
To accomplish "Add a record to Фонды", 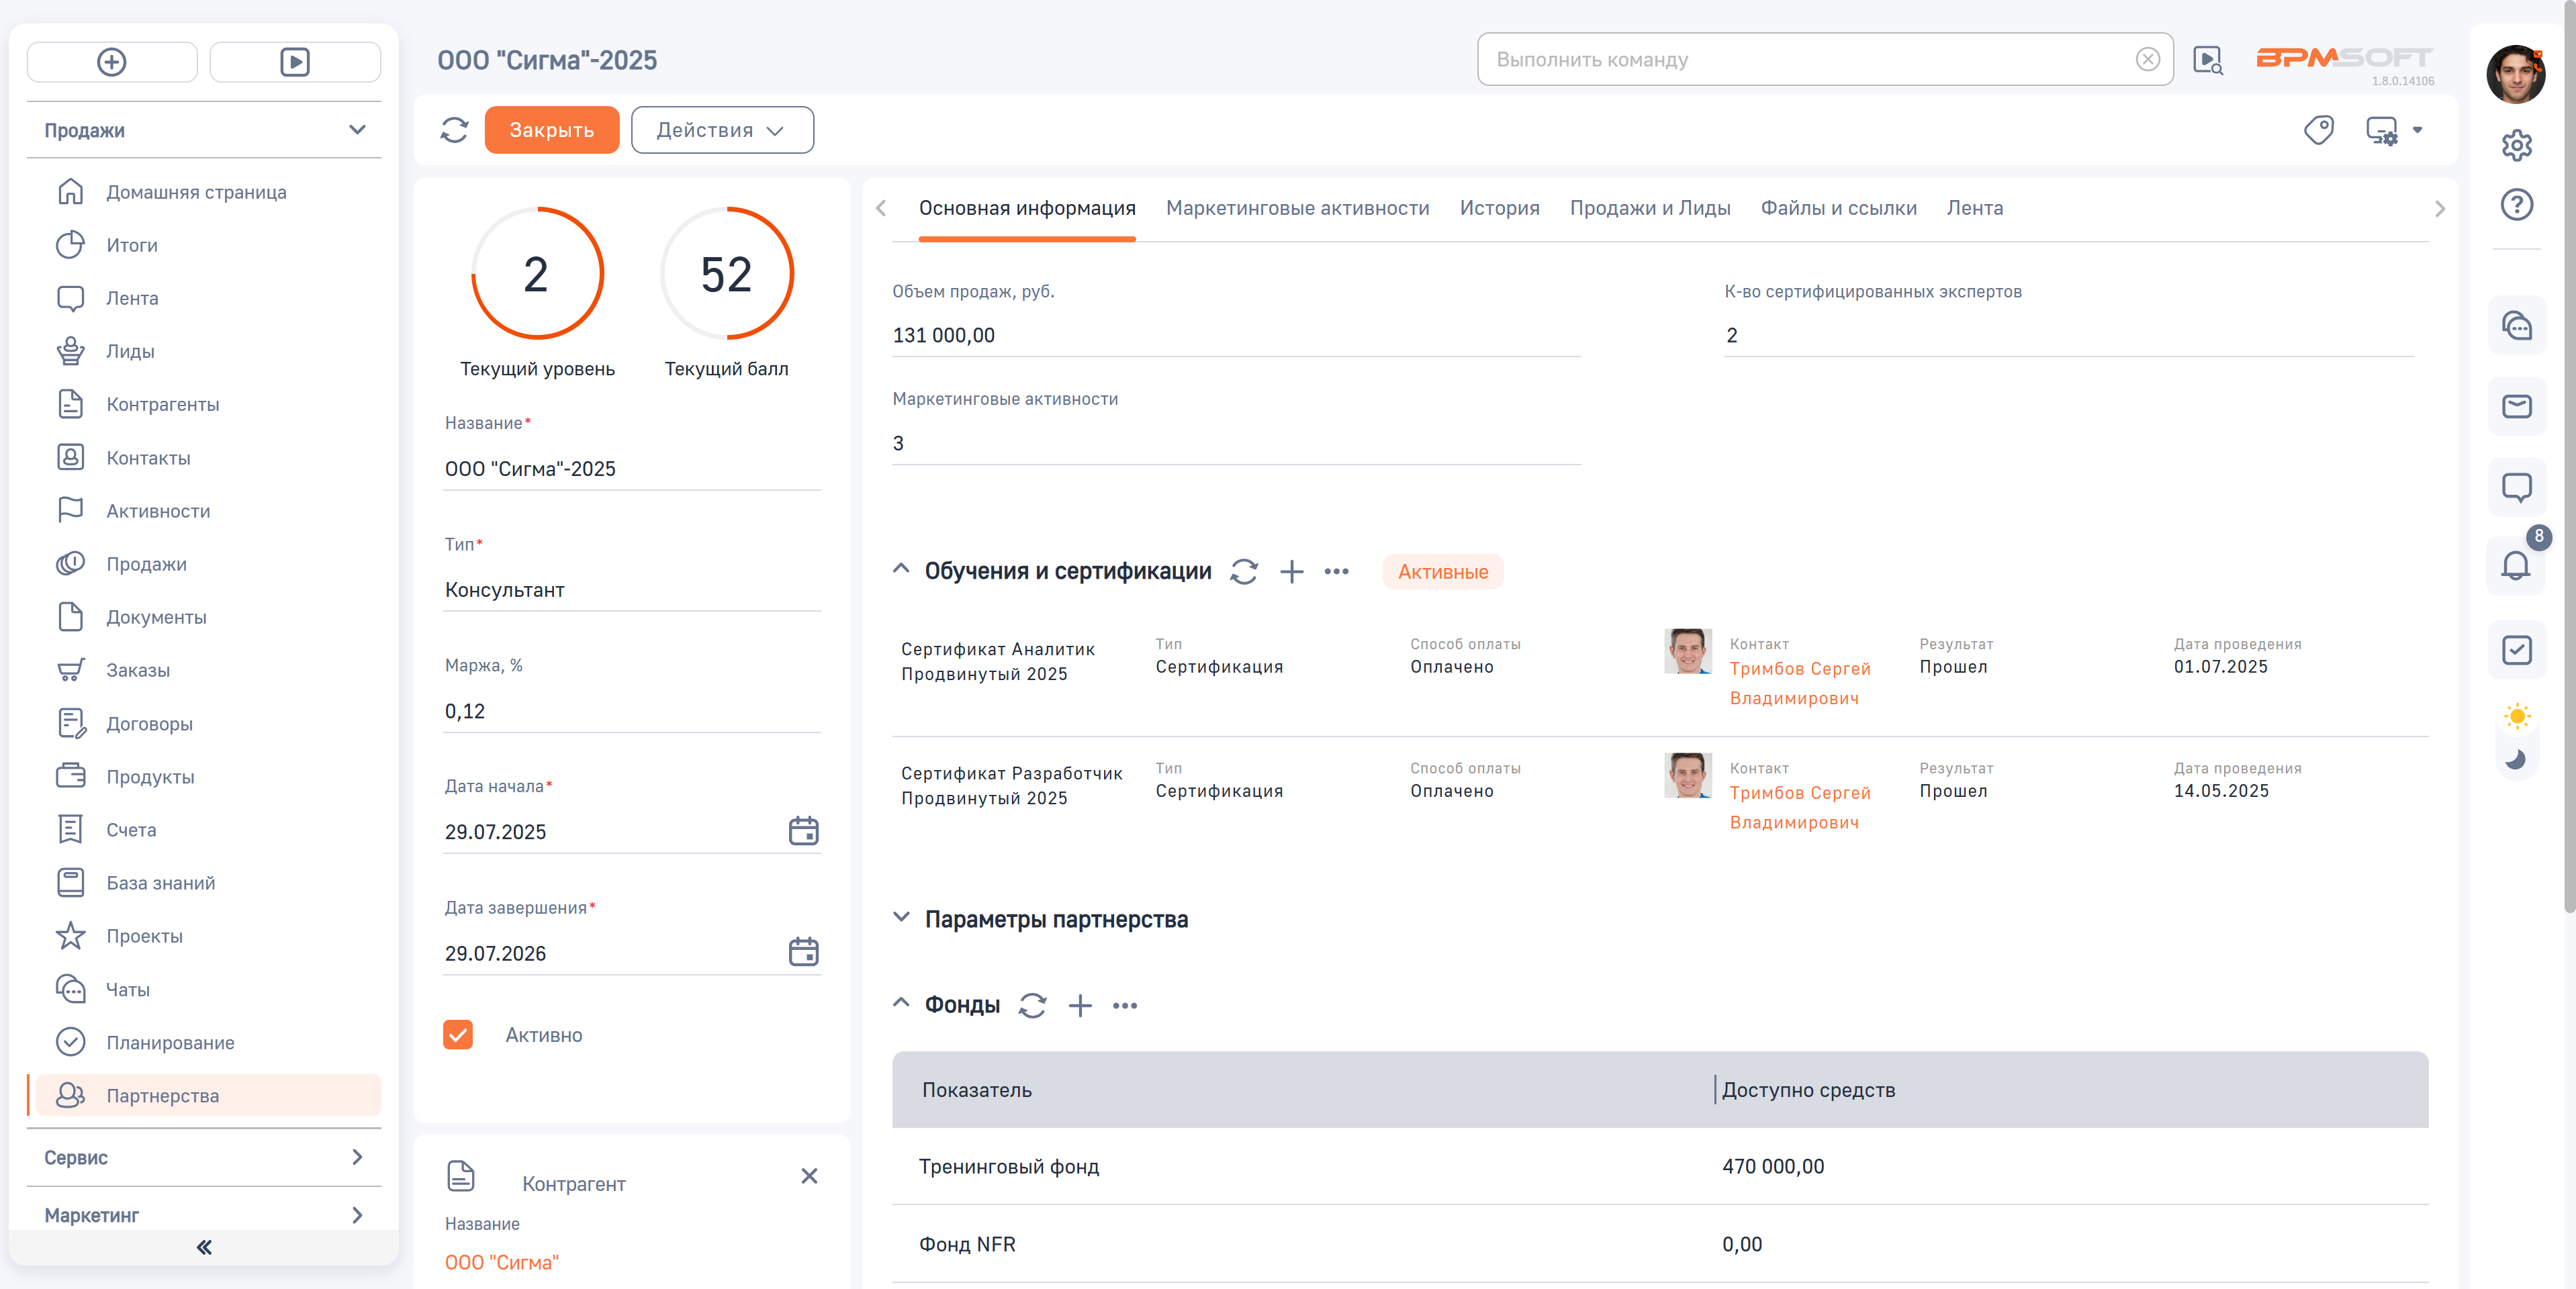I will point(1080,1005).
